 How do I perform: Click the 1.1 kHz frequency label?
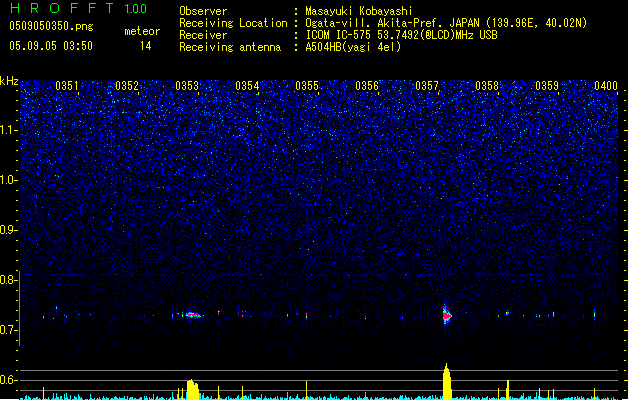pos(9,130)
